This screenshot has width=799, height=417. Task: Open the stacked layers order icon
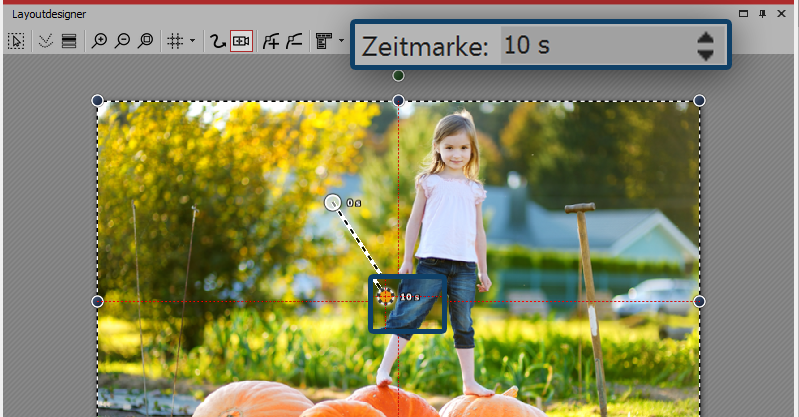(69, 41)
